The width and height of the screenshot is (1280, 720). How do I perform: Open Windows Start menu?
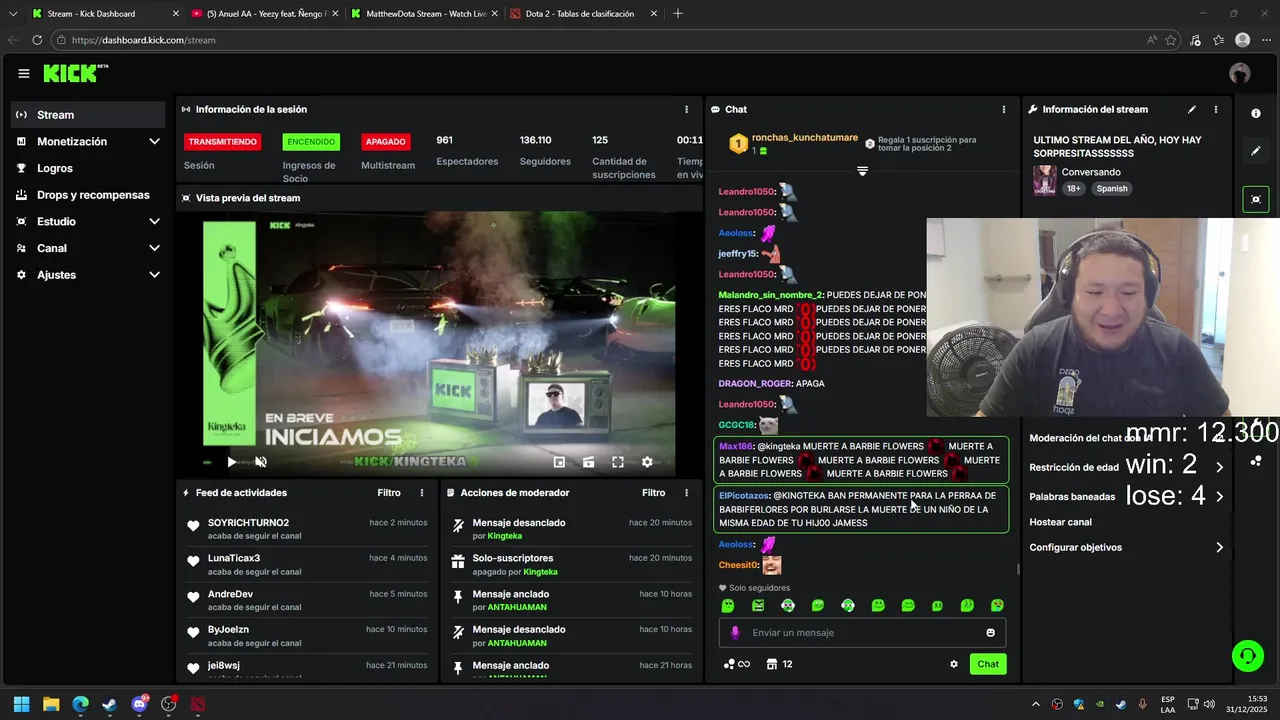(x=22, y=704)
